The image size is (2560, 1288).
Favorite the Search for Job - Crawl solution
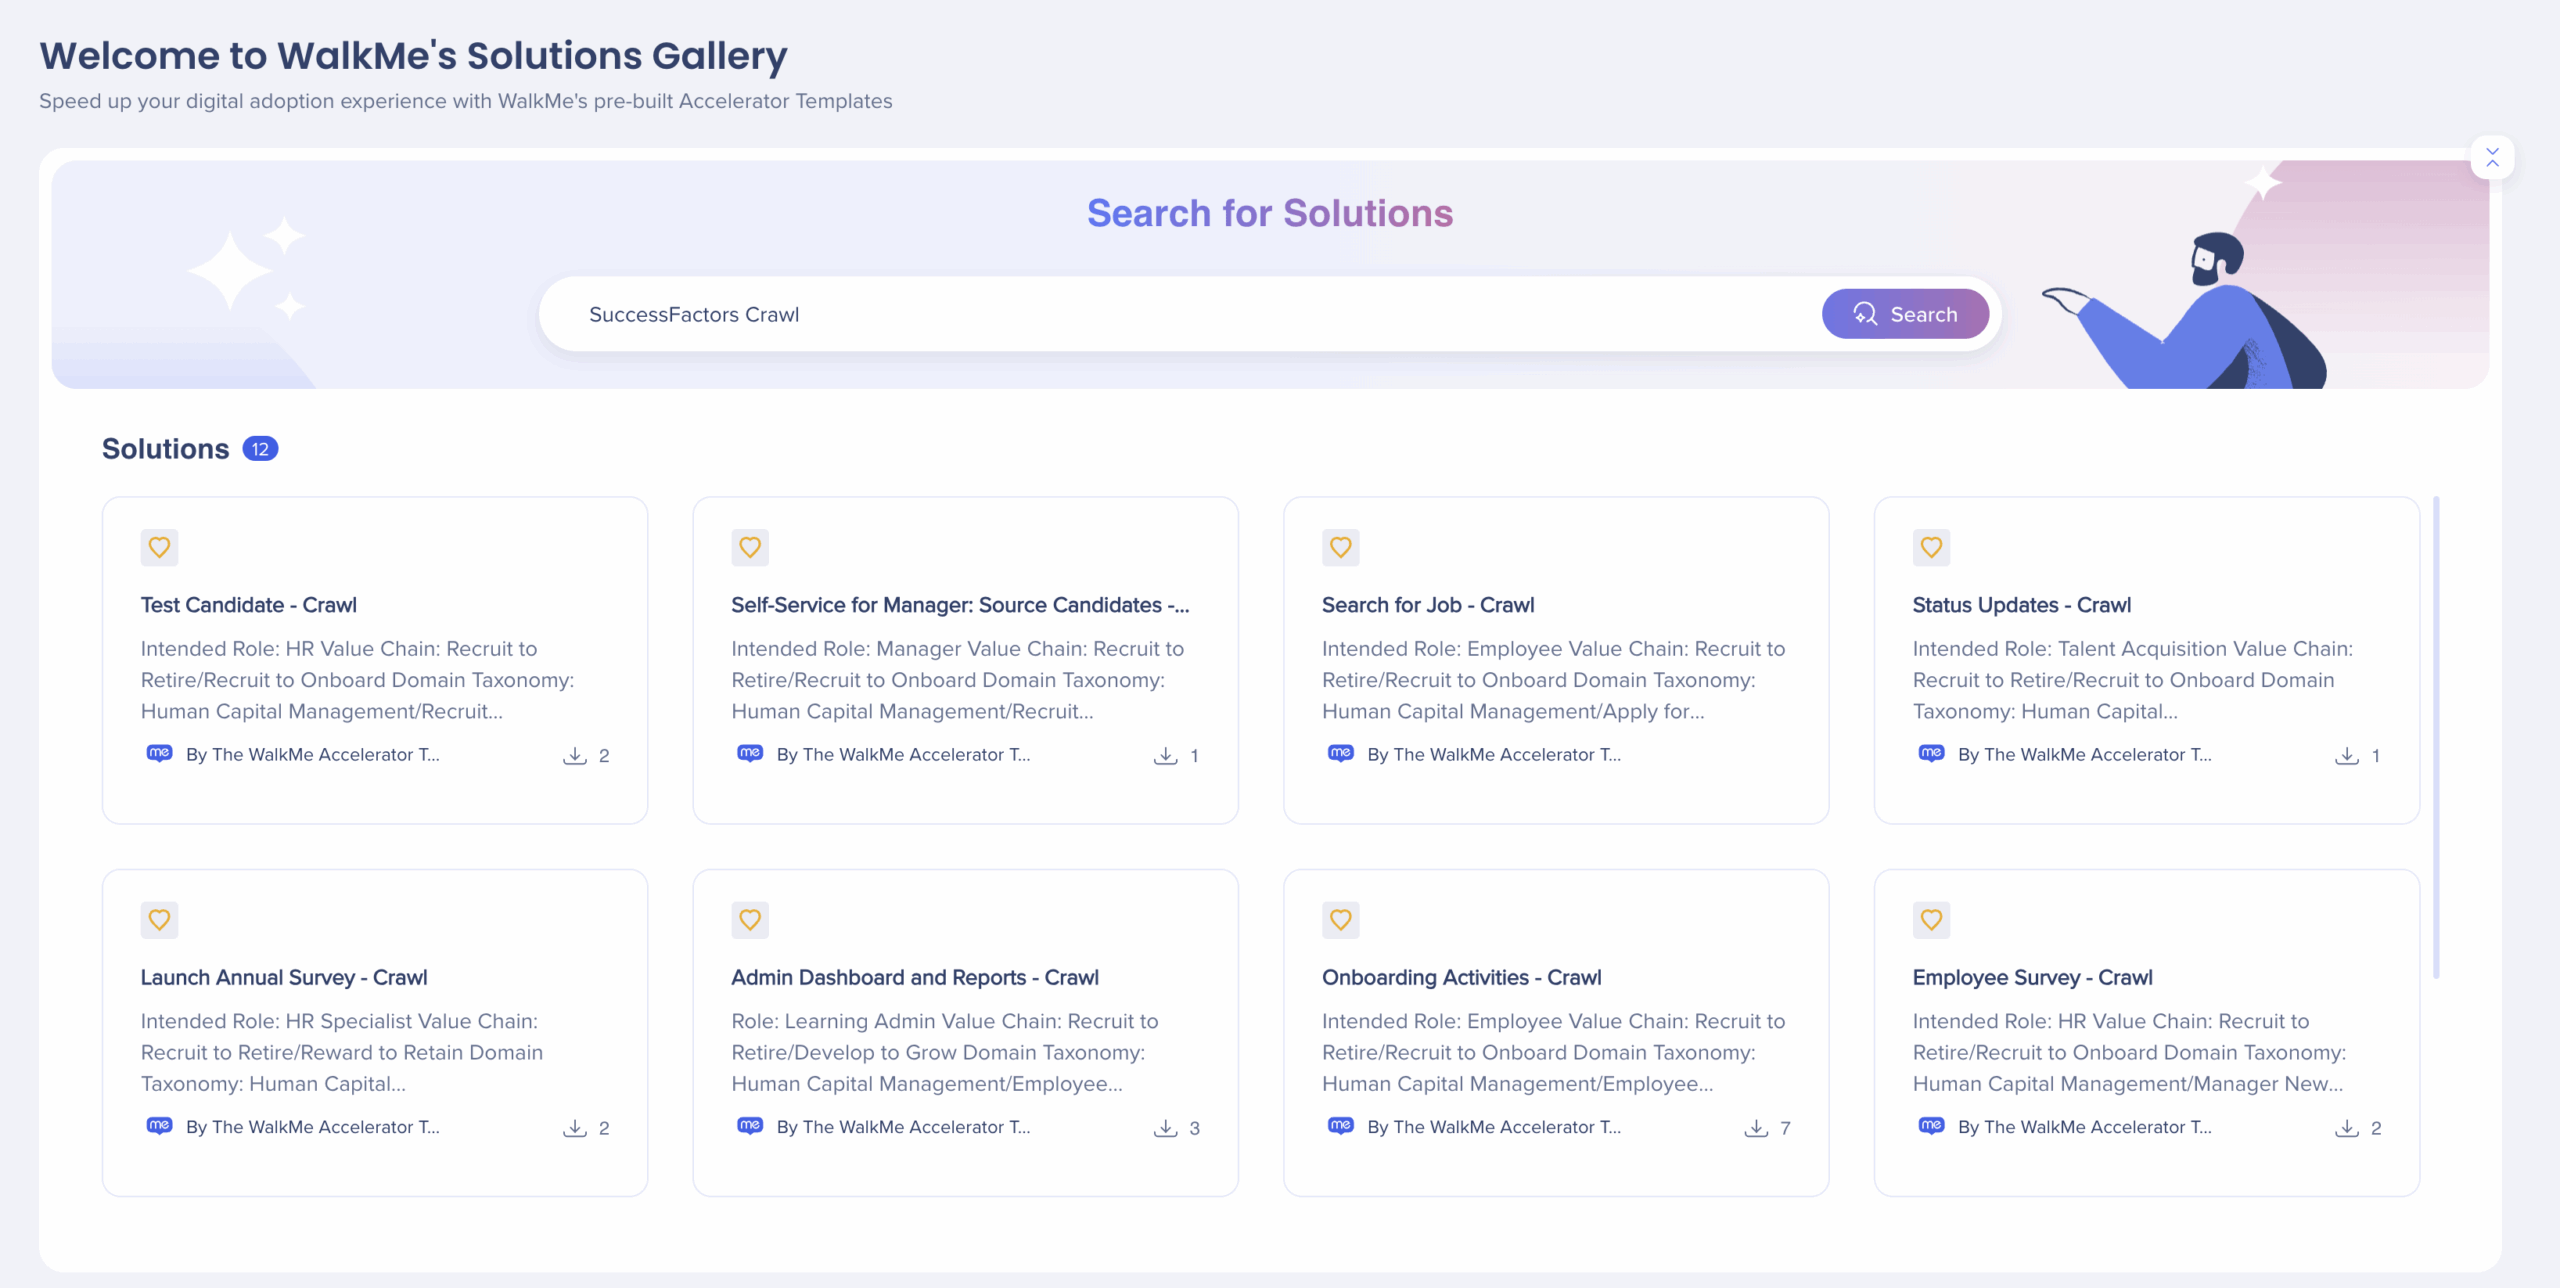[x=1340, y=547]
